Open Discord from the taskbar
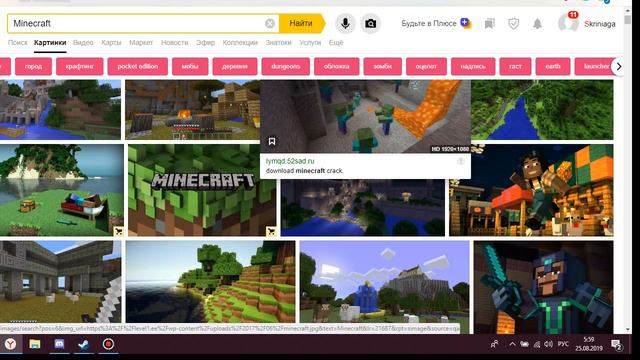The width and height of the screenshot is (640, 360). (x=59, y=344)
